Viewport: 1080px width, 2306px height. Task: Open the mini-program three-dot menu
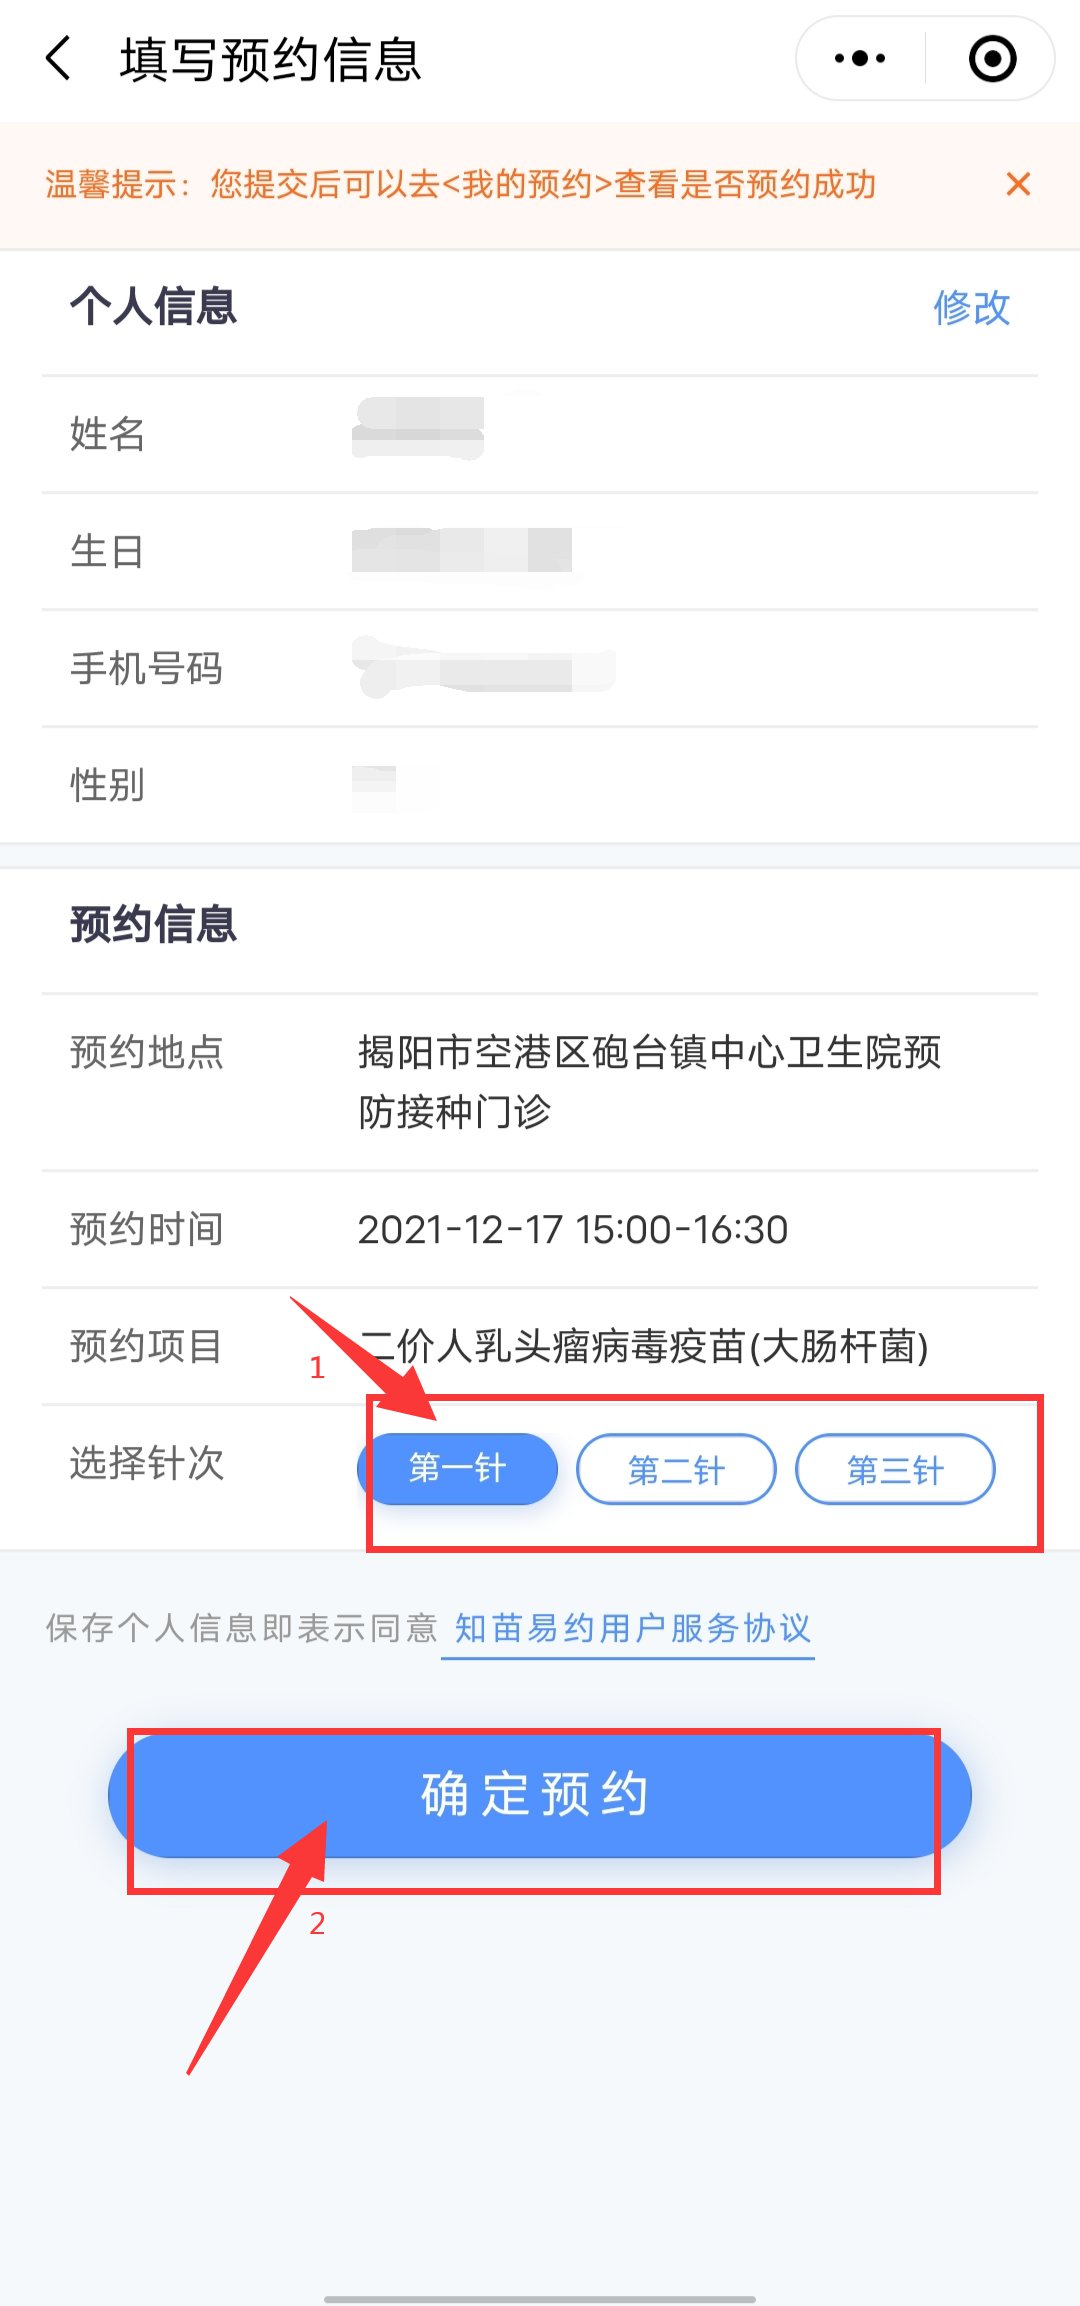[x=860, y=58]
